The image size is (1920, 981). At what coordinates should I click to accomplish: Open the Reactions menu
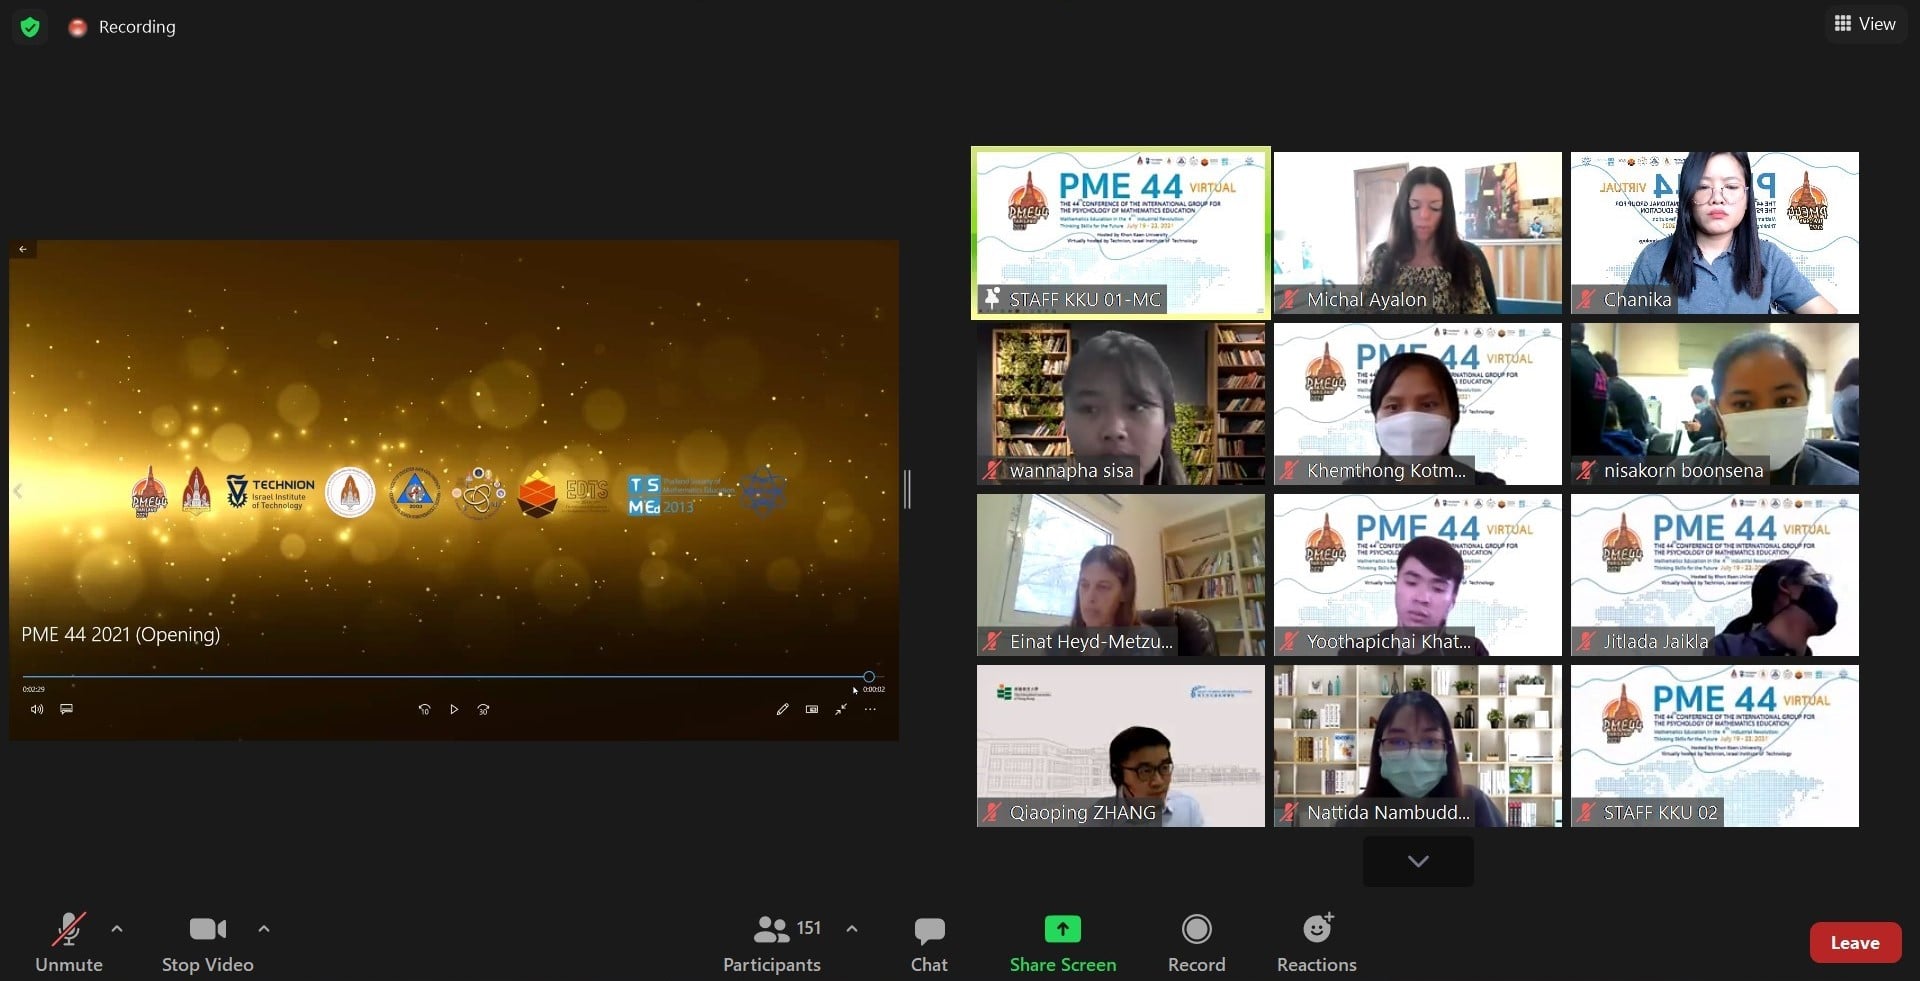pos(1316,941)
